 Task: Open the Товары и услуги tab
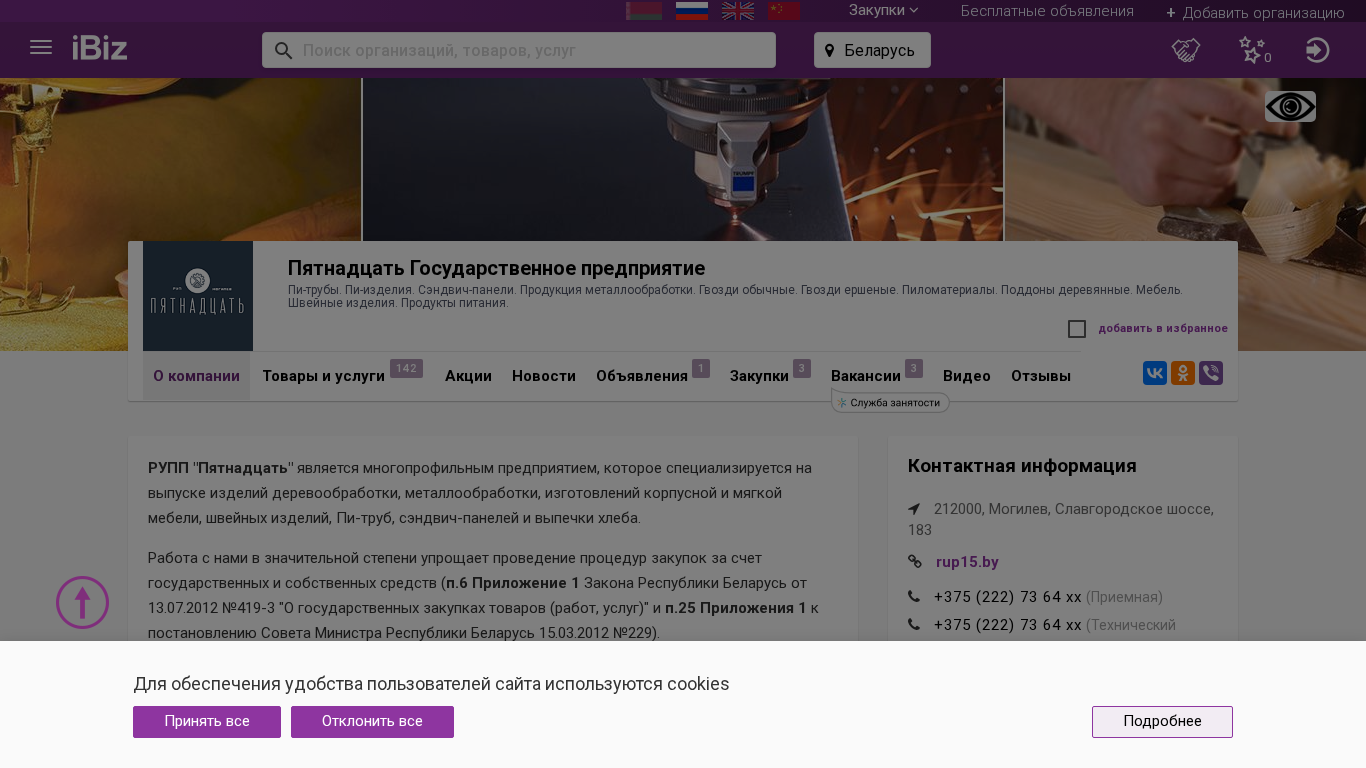pos(342,376)
